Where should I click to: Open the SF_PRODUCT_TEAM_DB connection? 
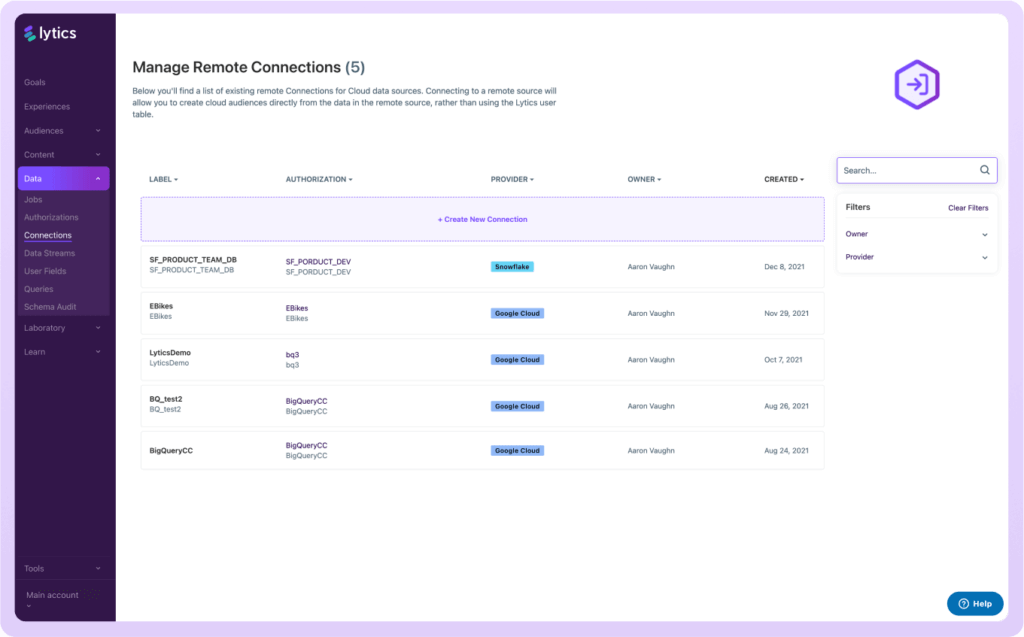click(x=193, y=260)
